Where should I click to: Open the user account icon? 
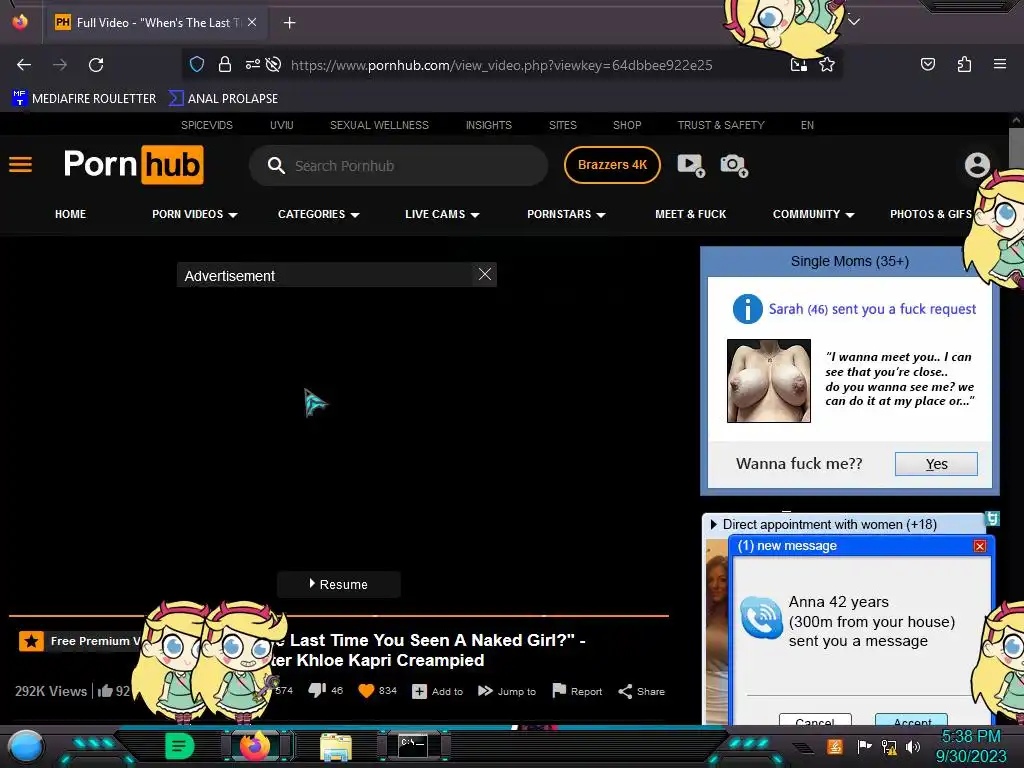(x=977, y=165)
